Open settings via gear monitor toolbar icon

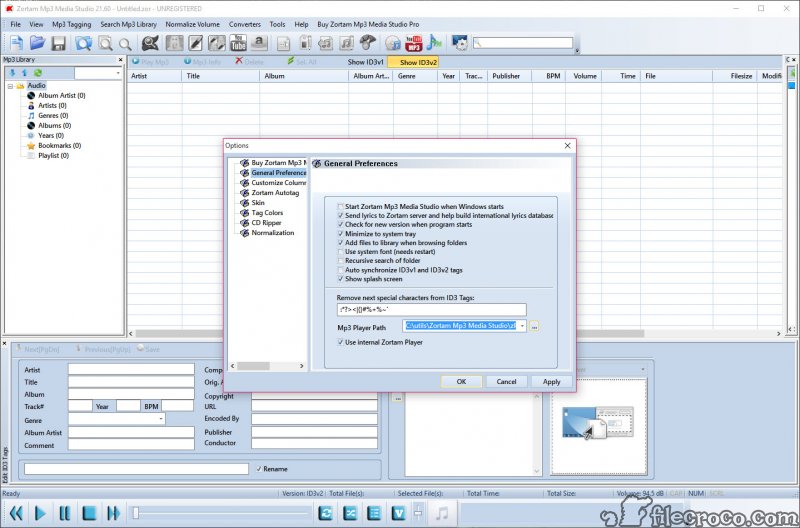click(x=459, y=43)
